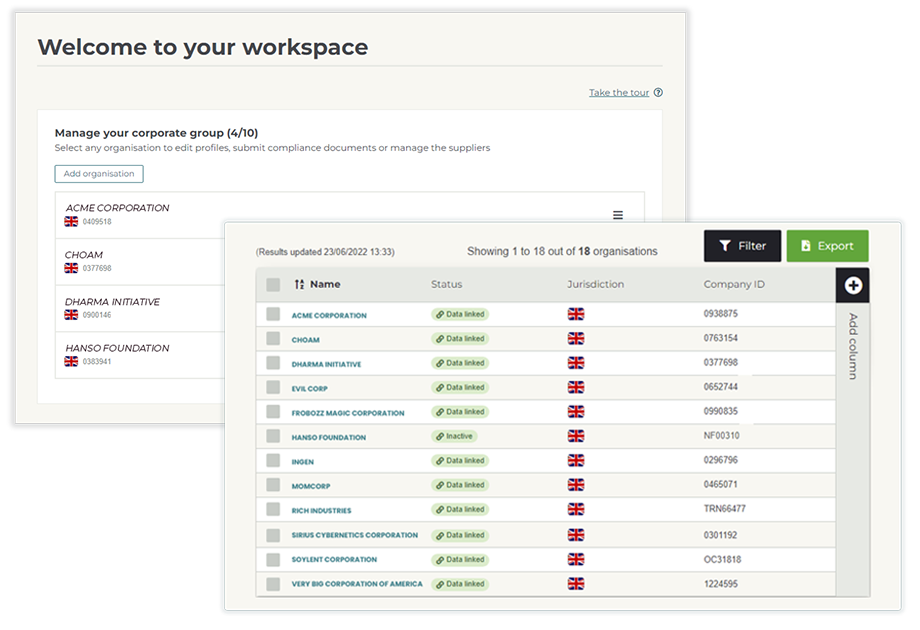
Task: Open the Filter button
Action: 742,246
